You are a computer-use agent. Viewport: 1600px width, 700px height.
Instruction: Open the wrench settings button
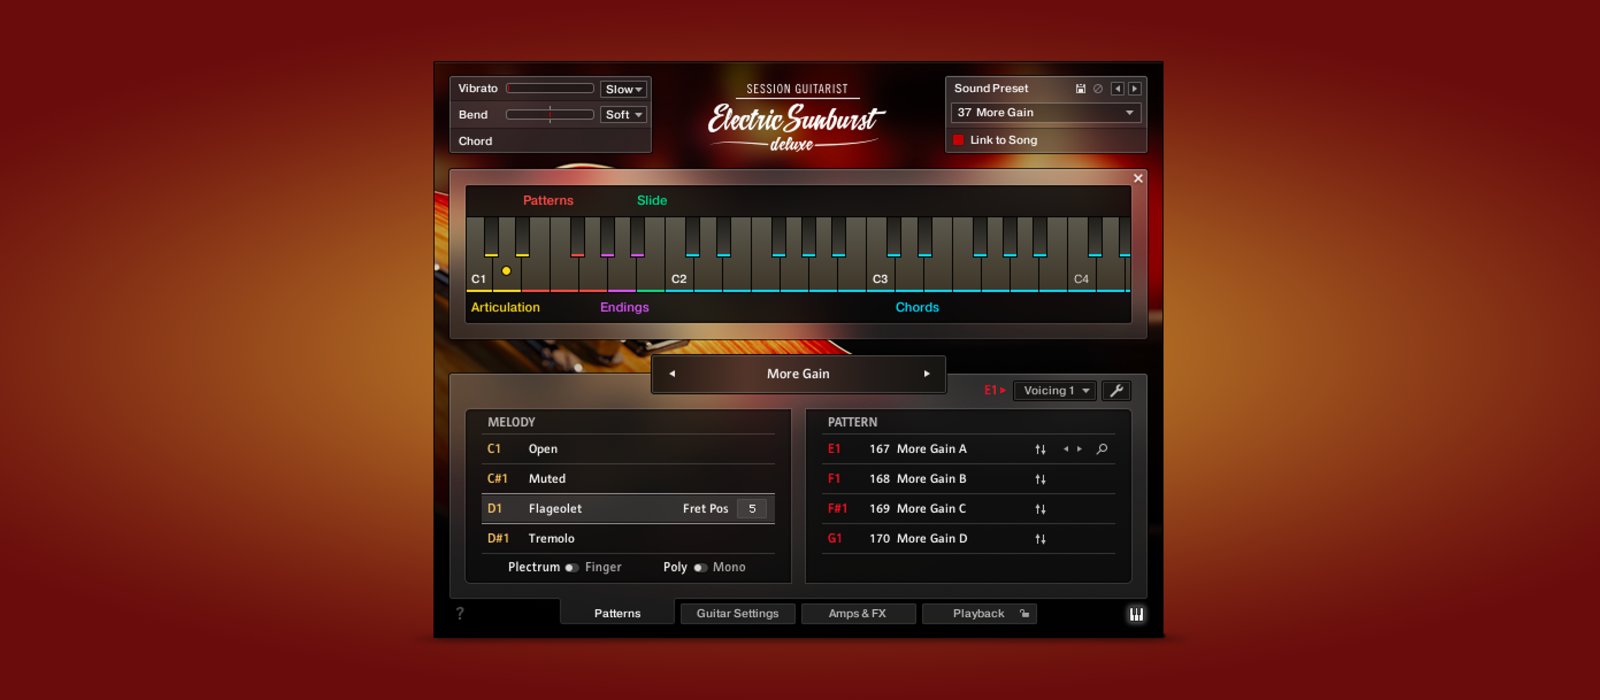1116,391
